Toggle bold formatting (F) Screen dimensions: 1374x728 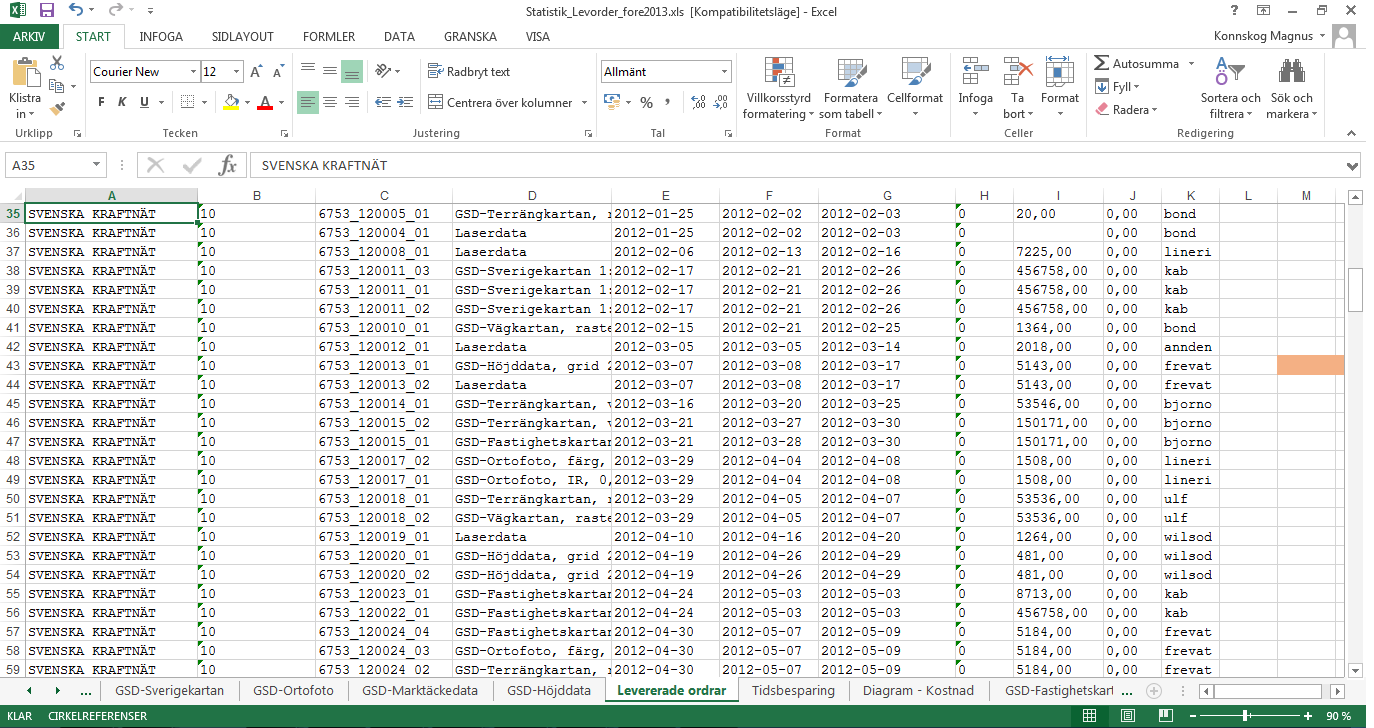[101, 102]
